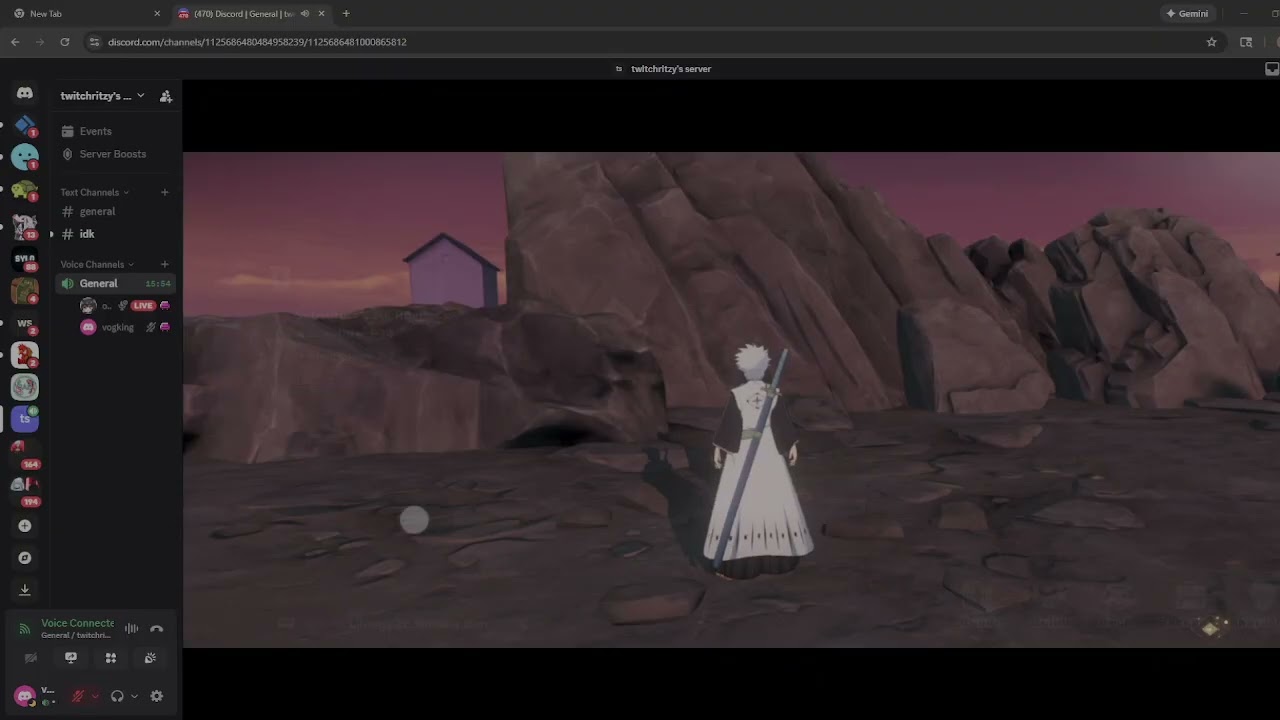The width and height of the screenshot is (1280, 720).
Task: Click voice connection signal icon
Action: tap(25, 629)
